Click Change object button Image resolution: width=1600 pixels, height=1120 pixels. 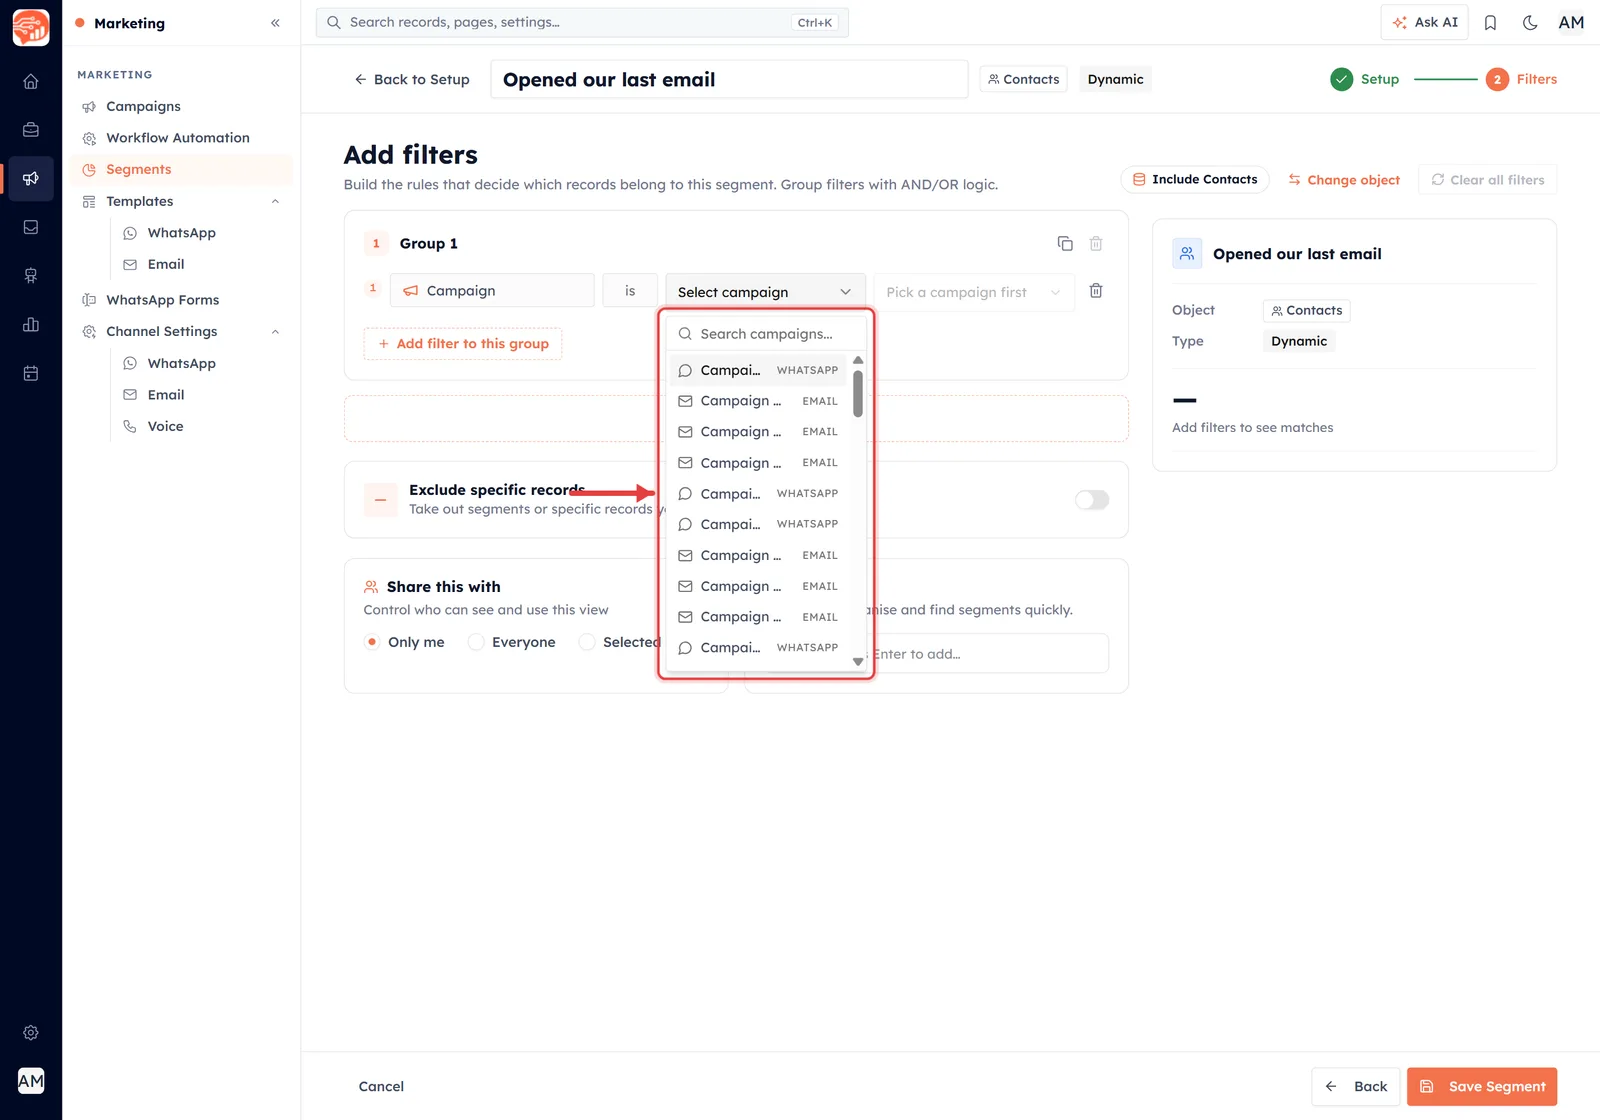pyautogui.click(x=1343, y=180)
